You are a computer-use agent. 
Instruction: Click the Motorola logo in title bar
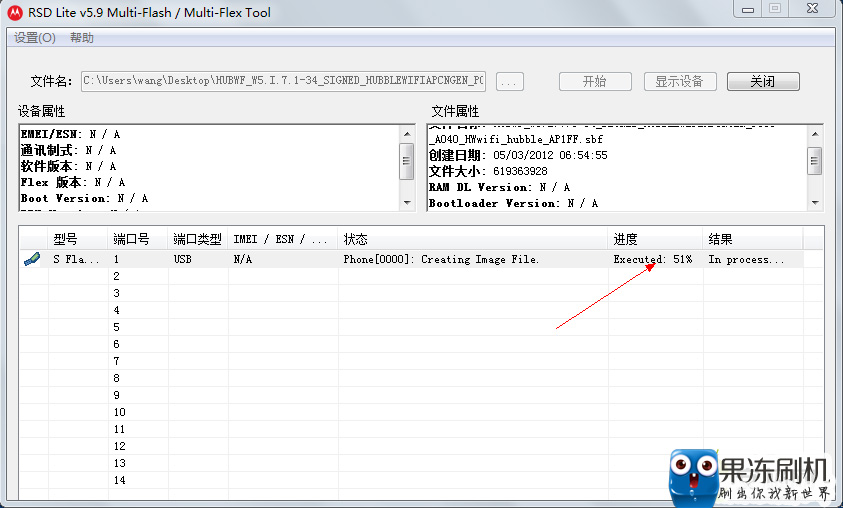(x=15, y=13)
